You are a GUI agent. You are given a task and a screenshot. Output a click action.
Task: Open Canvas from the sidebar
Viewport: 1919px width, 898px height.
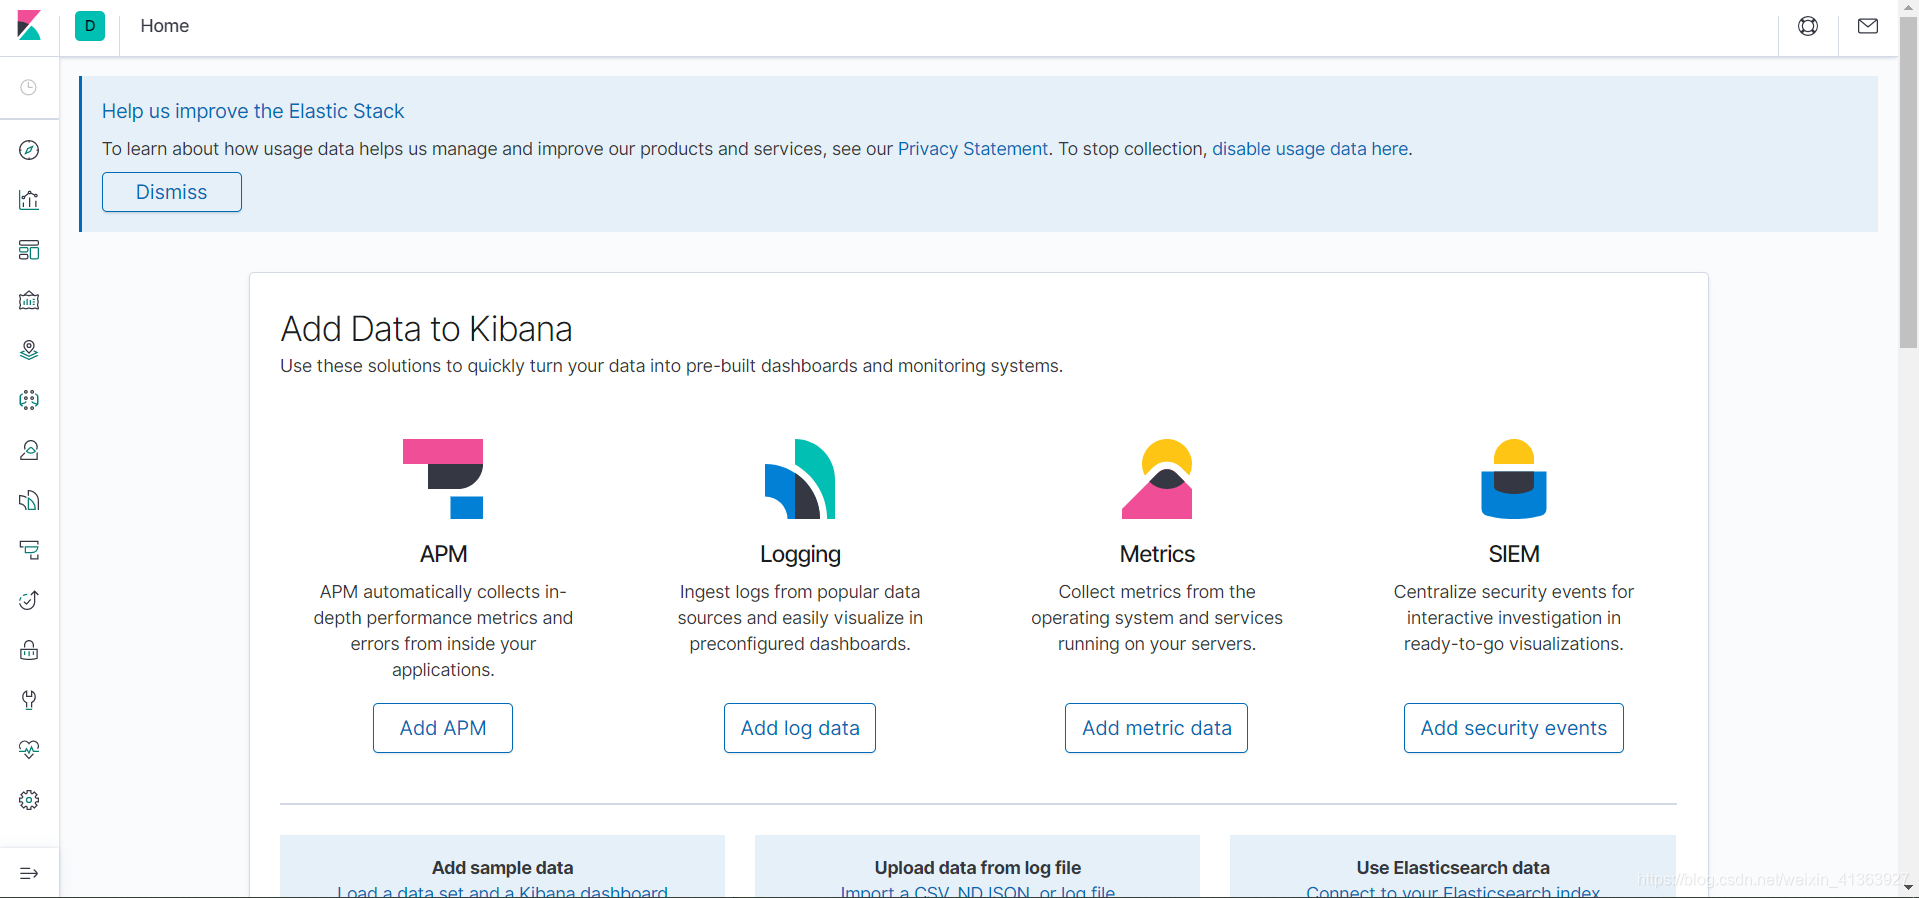[x=29, y=300]
